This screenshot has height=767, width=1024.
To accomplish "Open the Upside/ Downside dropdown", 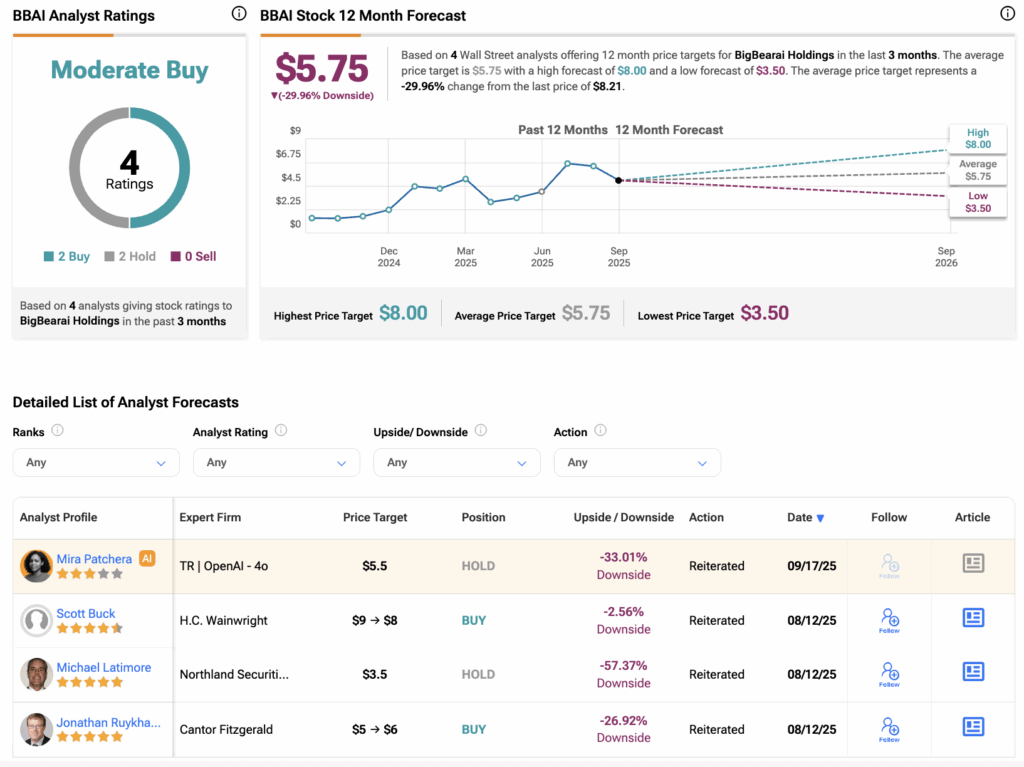I will [456, 463].
